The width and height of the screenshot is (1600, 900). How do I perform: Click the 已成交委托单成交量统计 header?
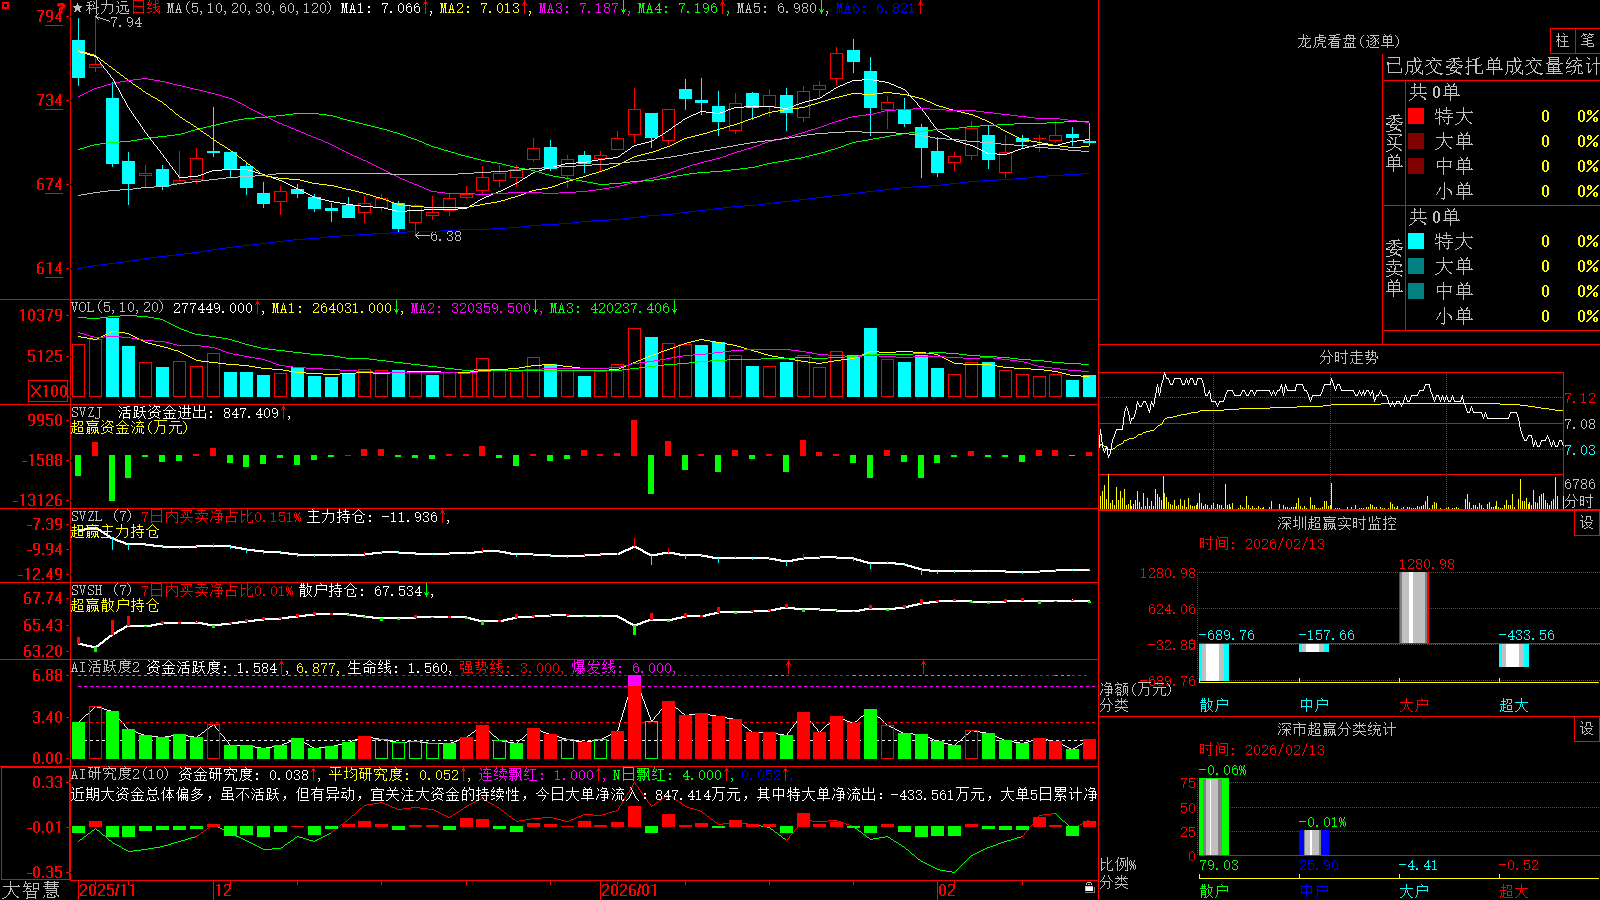pos(1492,66)
